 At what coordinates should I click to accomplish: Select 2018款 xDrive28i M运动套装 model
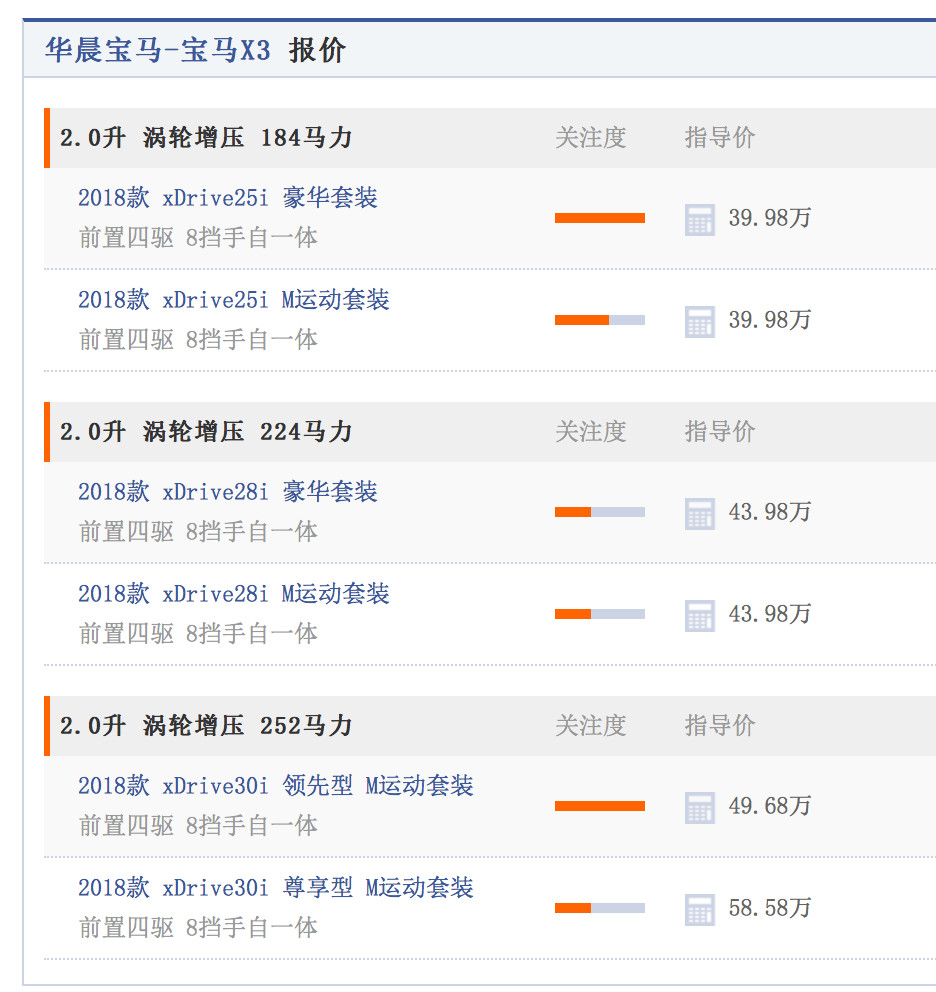(x=234, y=594)
